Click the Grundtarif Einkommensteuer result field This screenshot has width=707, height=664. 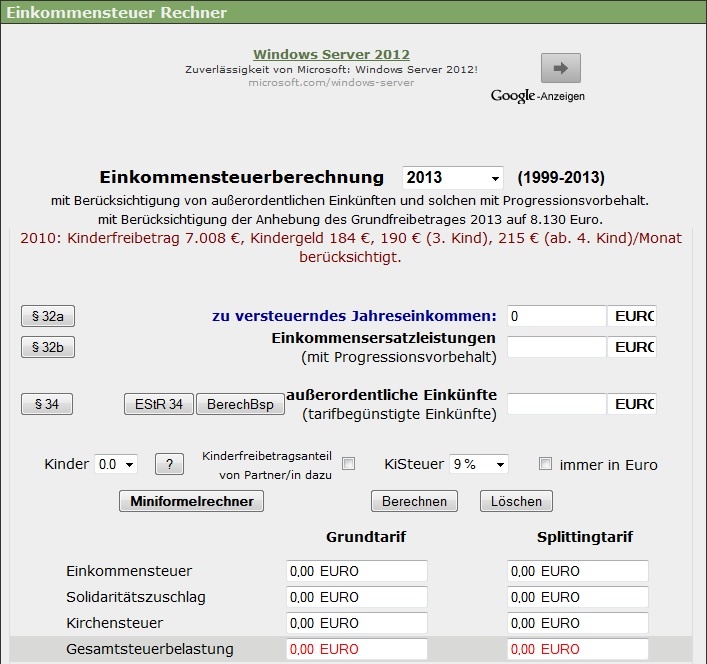tap(357, 571)
